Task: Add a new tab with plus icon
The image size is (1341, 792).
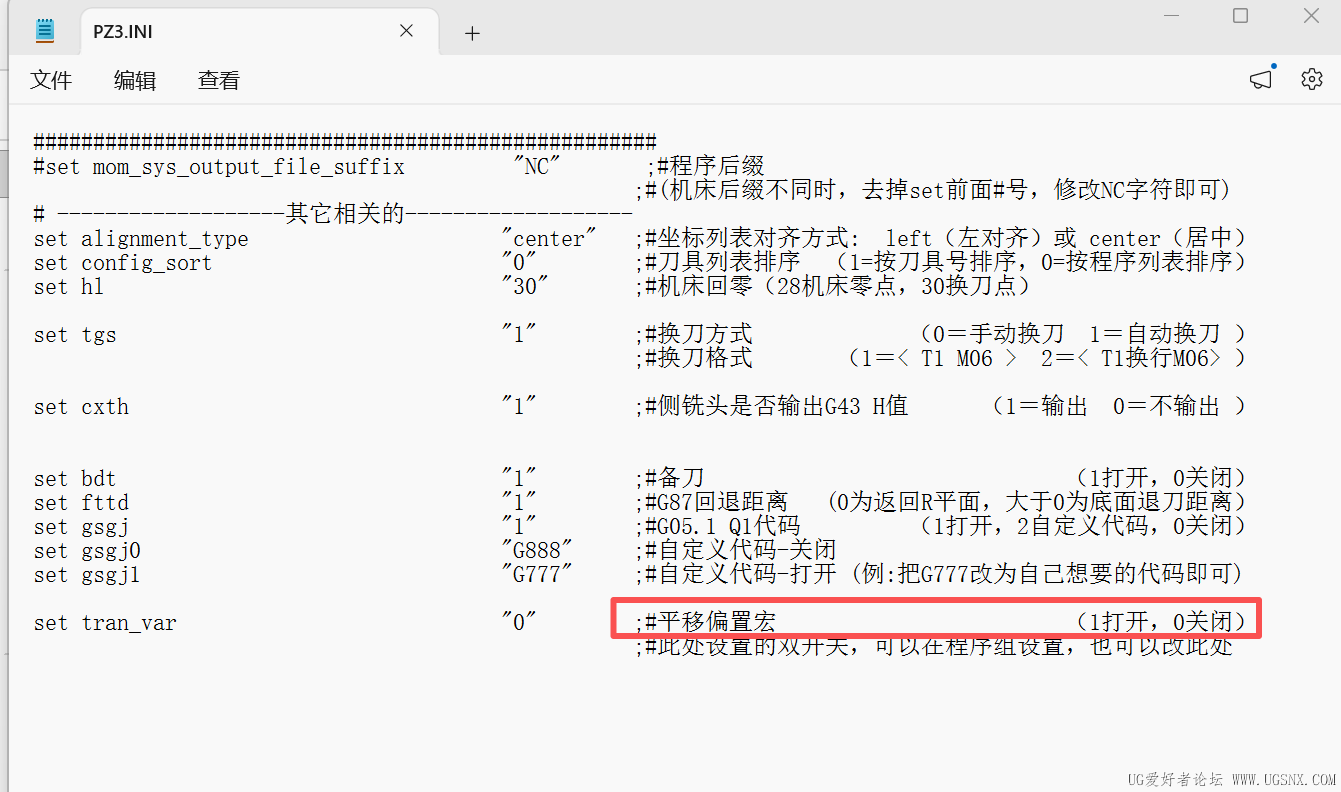Action: pyautogui.click(x=472, y=33)
